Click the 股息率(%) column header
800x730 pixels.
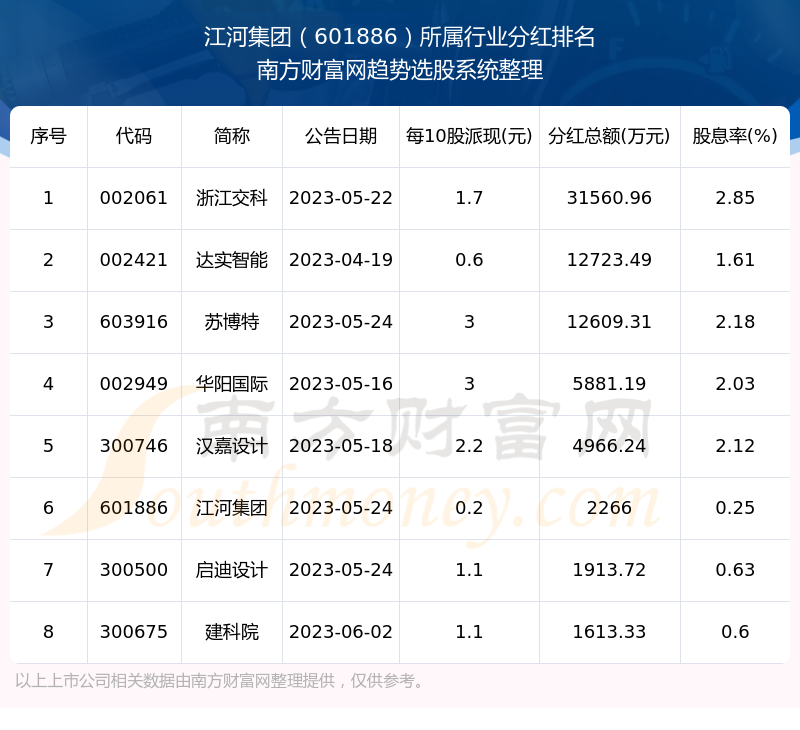pos(735,136)
